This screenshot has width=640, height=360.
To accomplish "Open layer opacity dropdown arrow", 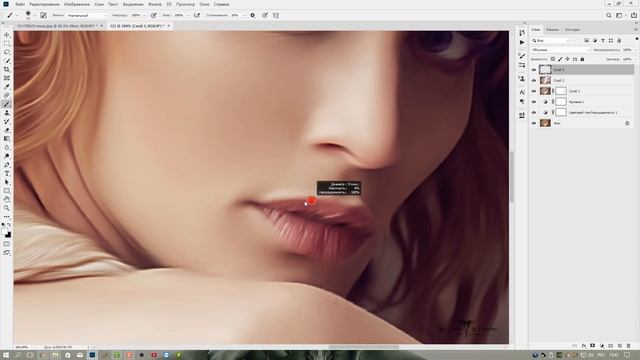I will [x=636, y=50].
